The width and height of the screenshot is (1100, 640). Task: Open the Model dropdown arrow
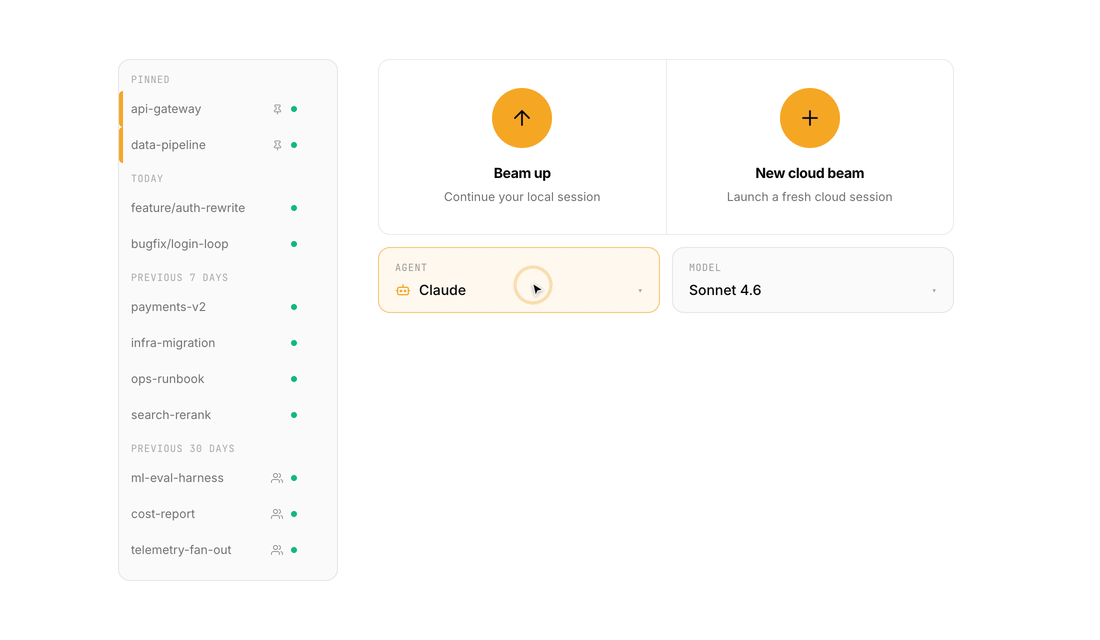click(934, 291)
